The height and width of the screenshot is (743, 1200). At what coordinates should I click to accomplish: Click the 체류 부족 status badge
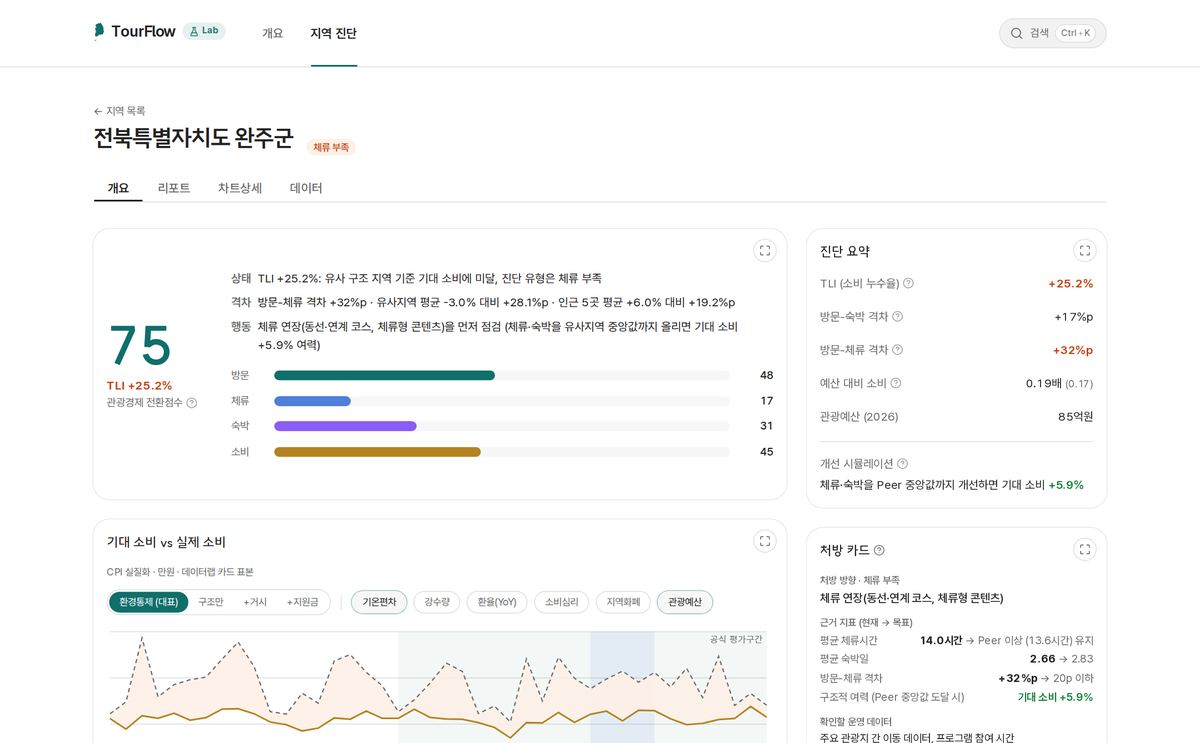pos(331,147)
